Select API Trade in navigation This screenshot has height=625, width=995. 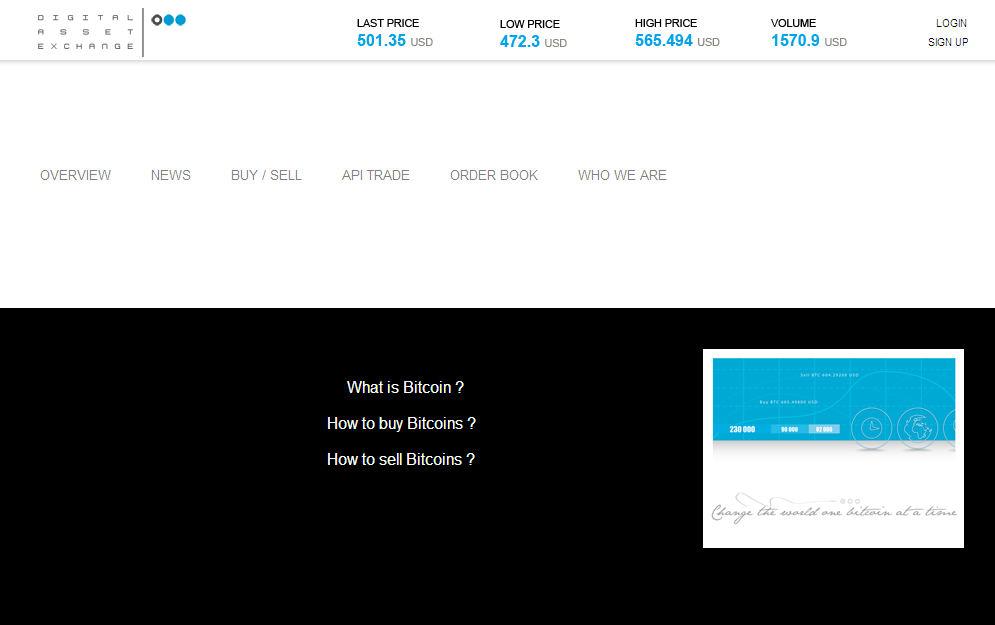[376, 175]
